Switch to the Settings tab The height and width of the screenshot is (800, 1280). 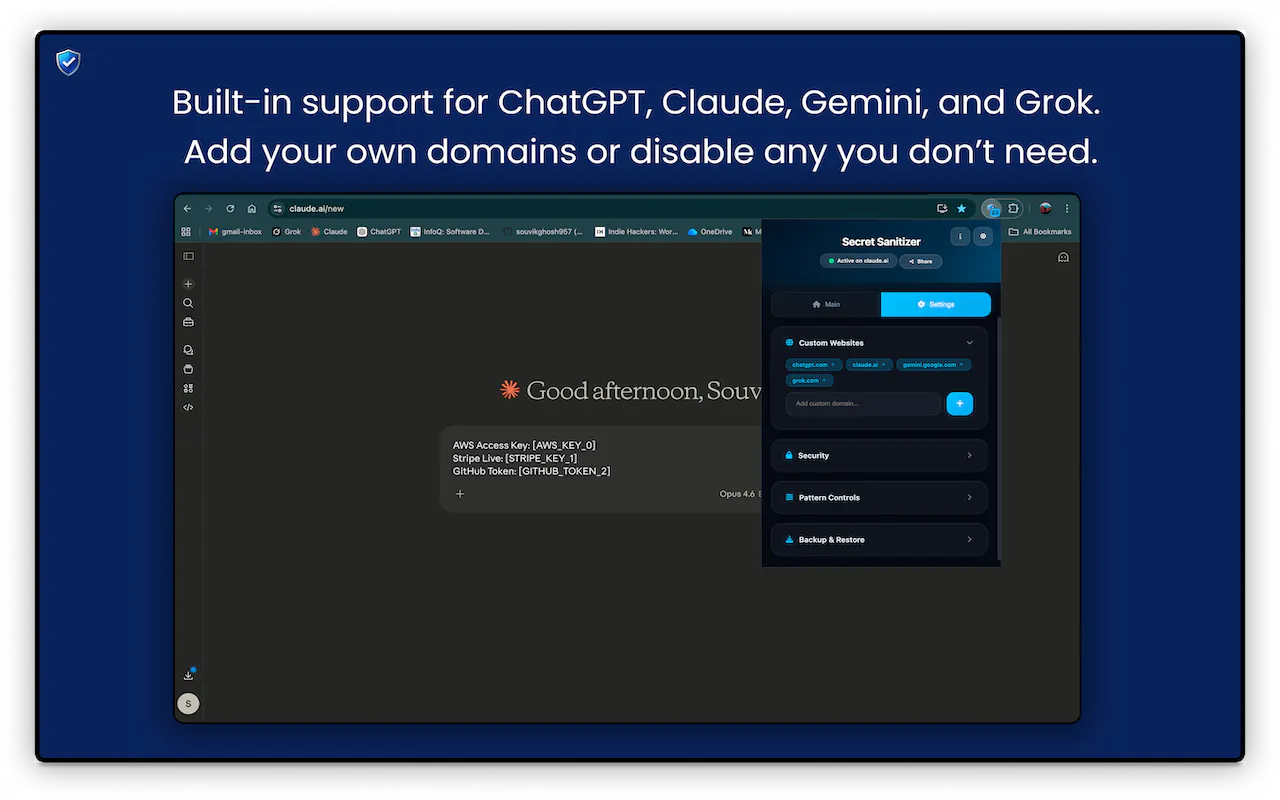pyautogui.click(x=936, y=304)
